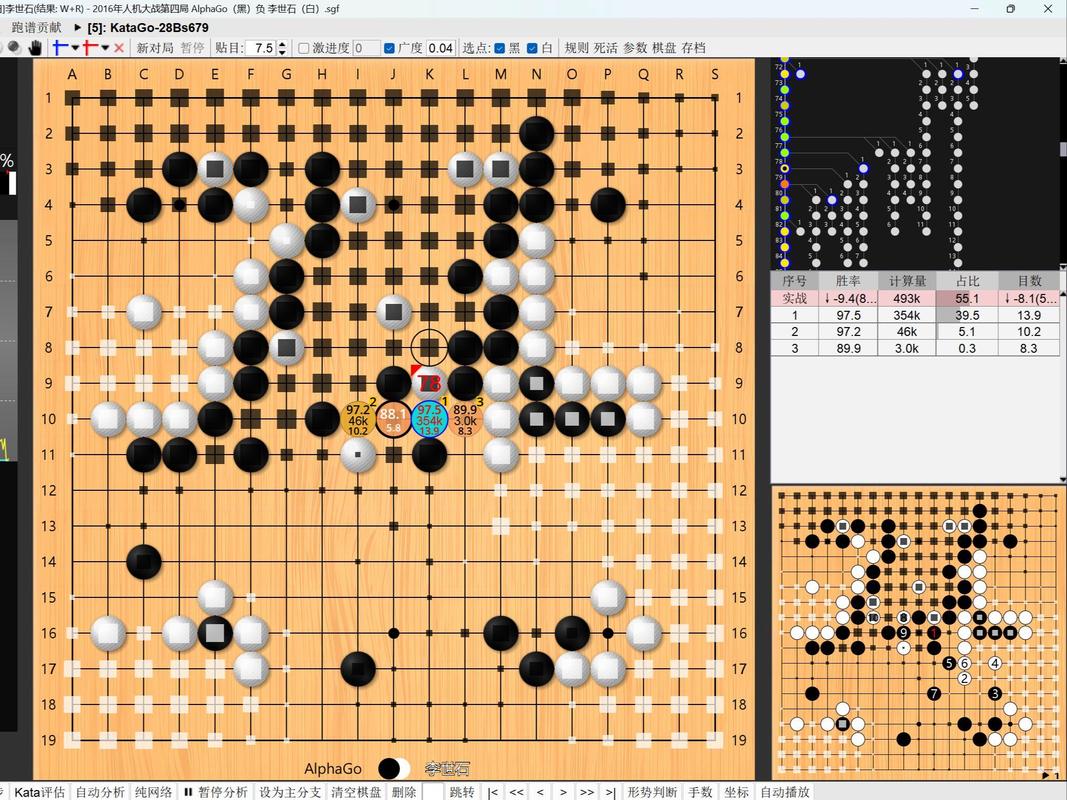Uncheck the 白 candidate checkbox

532,48
